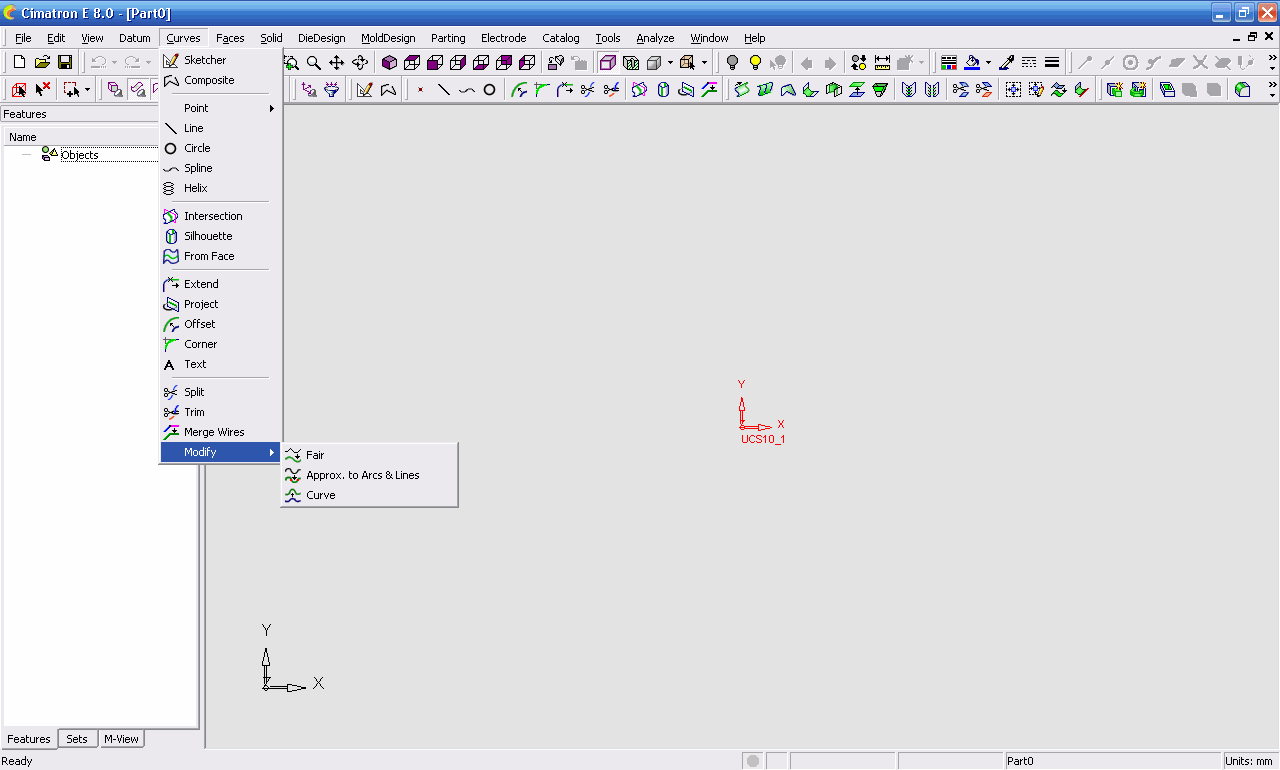Image resolution: width=1280 pixels, height=770 pixels.
Task: Select Intersection in the Curves menu
Action: click(x=221, y=216)
